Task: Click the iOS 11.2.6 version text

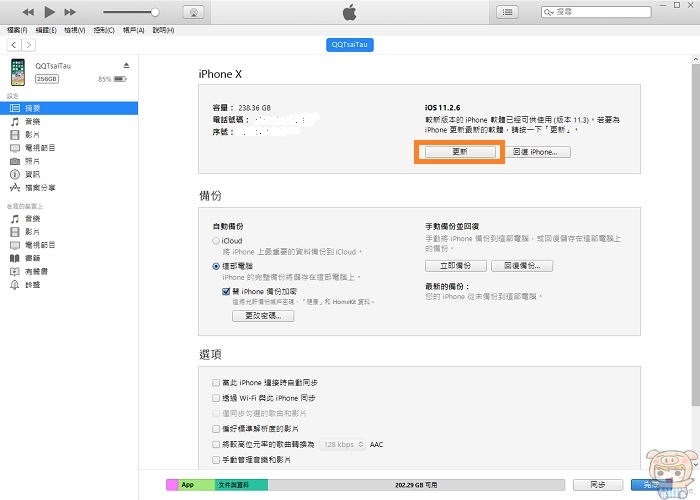Action: click(442, 108)
